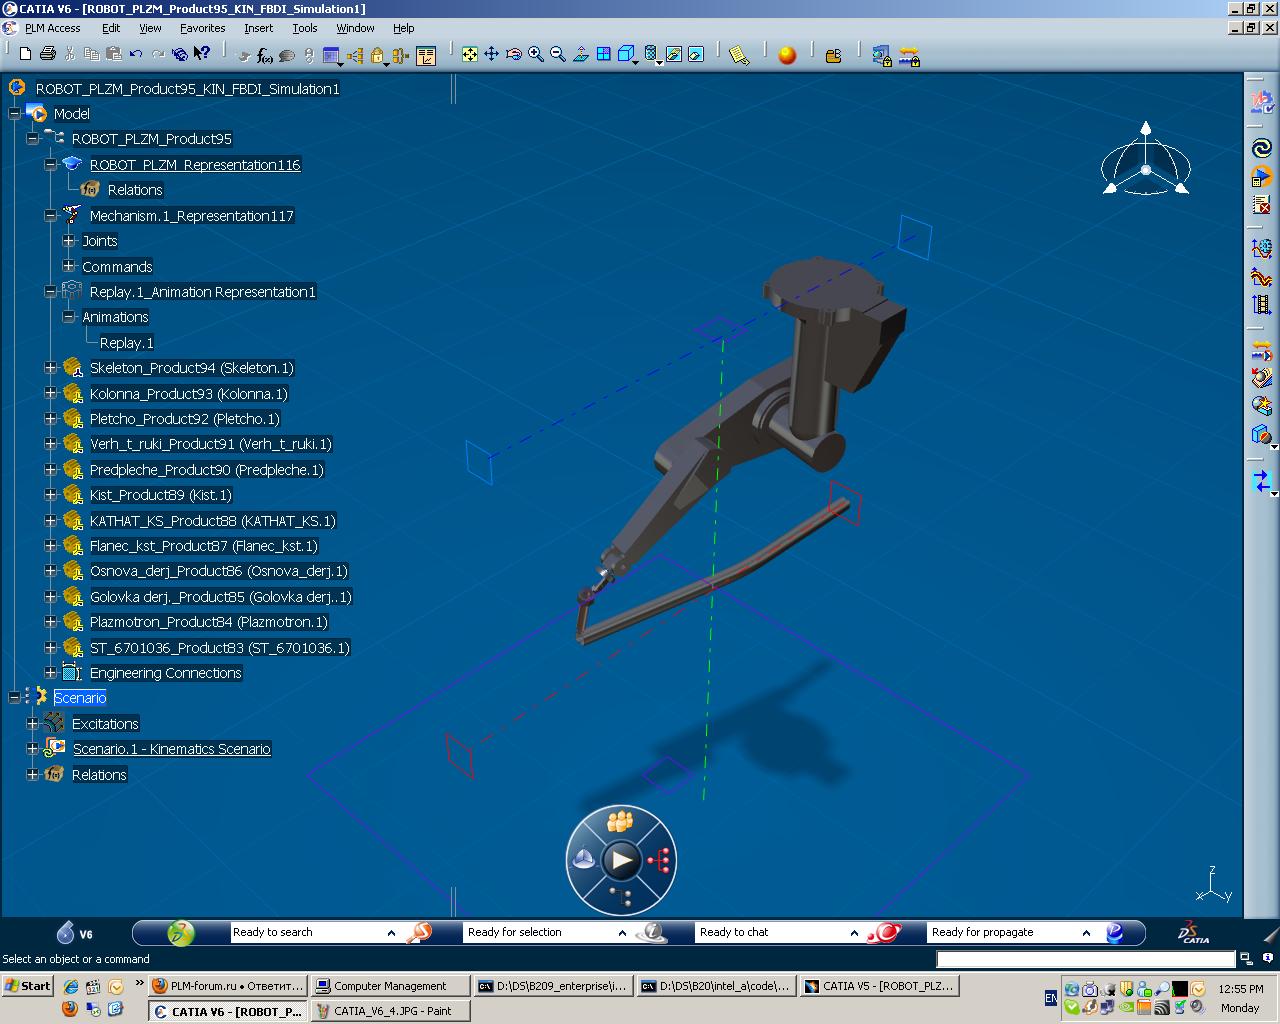Click the spiral icon in the right toolbar
The height and width of the screenshot is (1024, 1280).
point(1262,149)
